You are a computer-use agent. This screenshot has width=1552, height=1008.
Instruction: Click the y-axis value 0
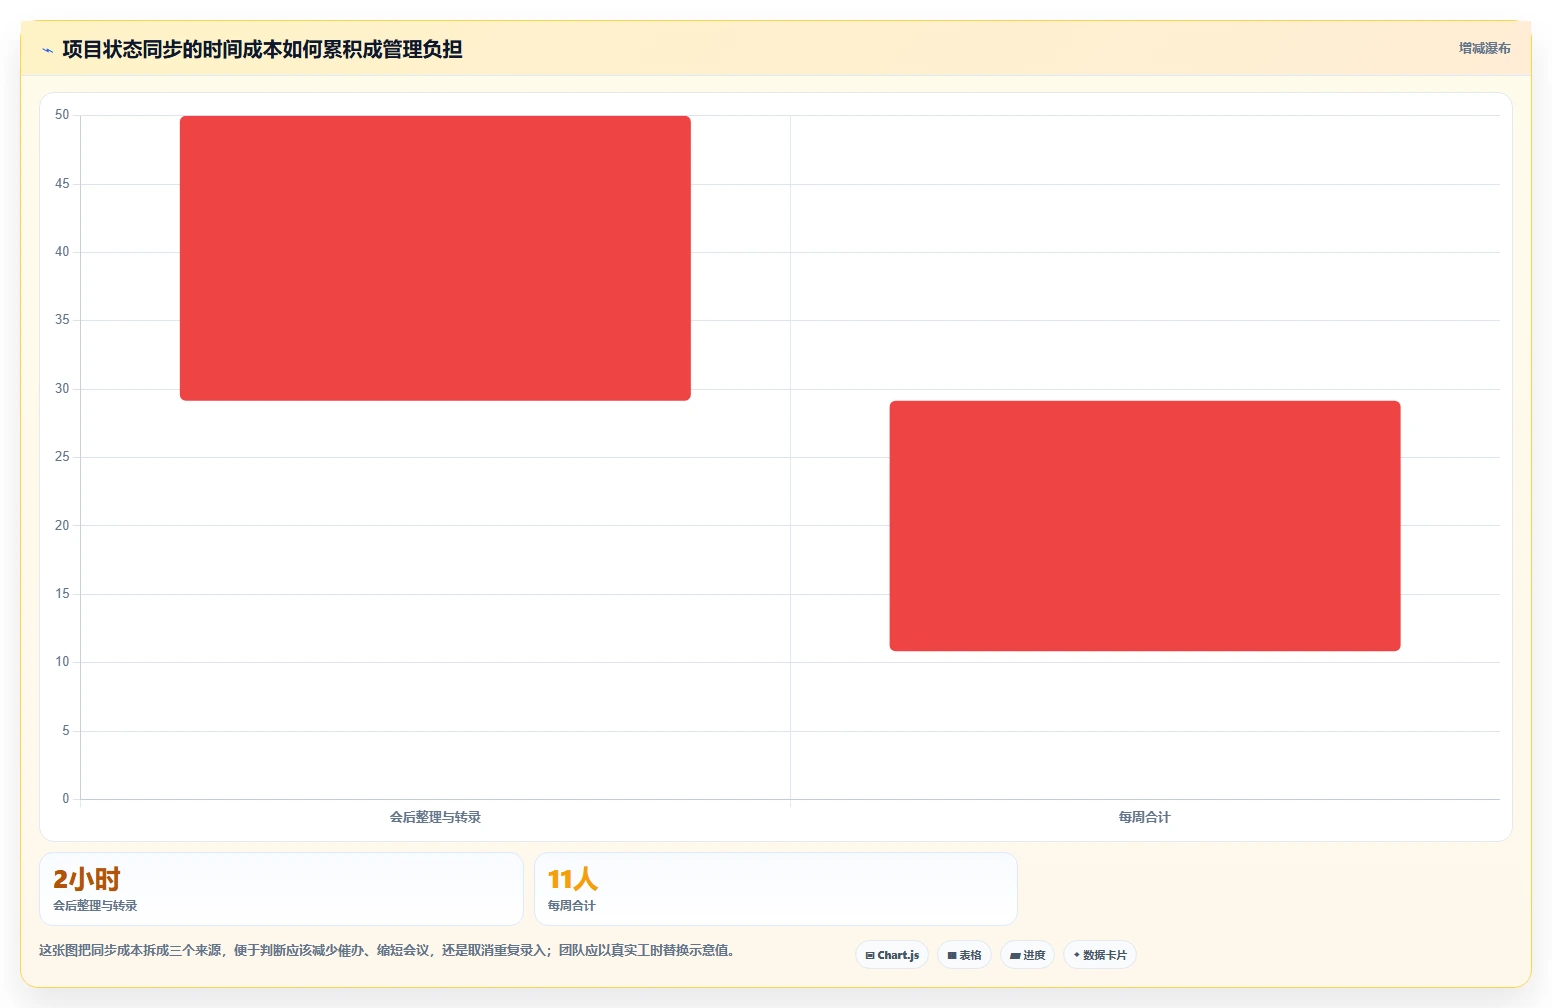click(66, 798)
